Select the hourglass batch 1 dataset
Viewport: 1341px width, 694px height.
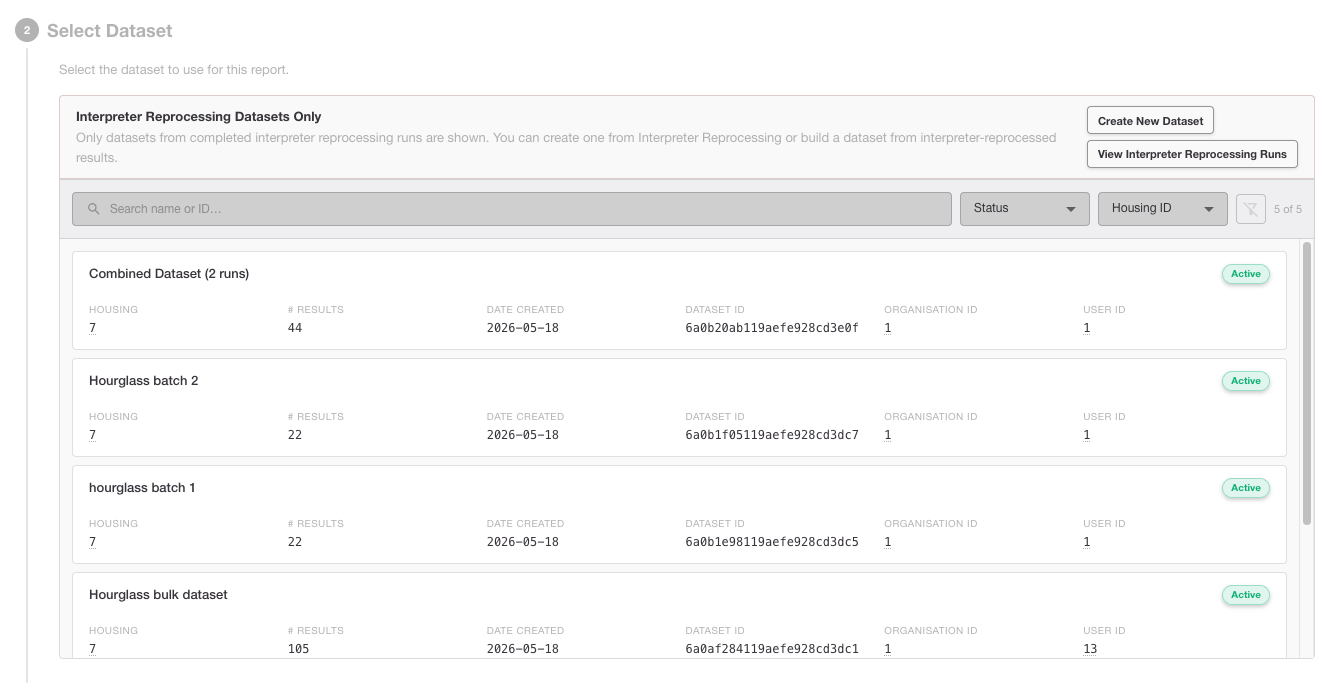(679, 514)
